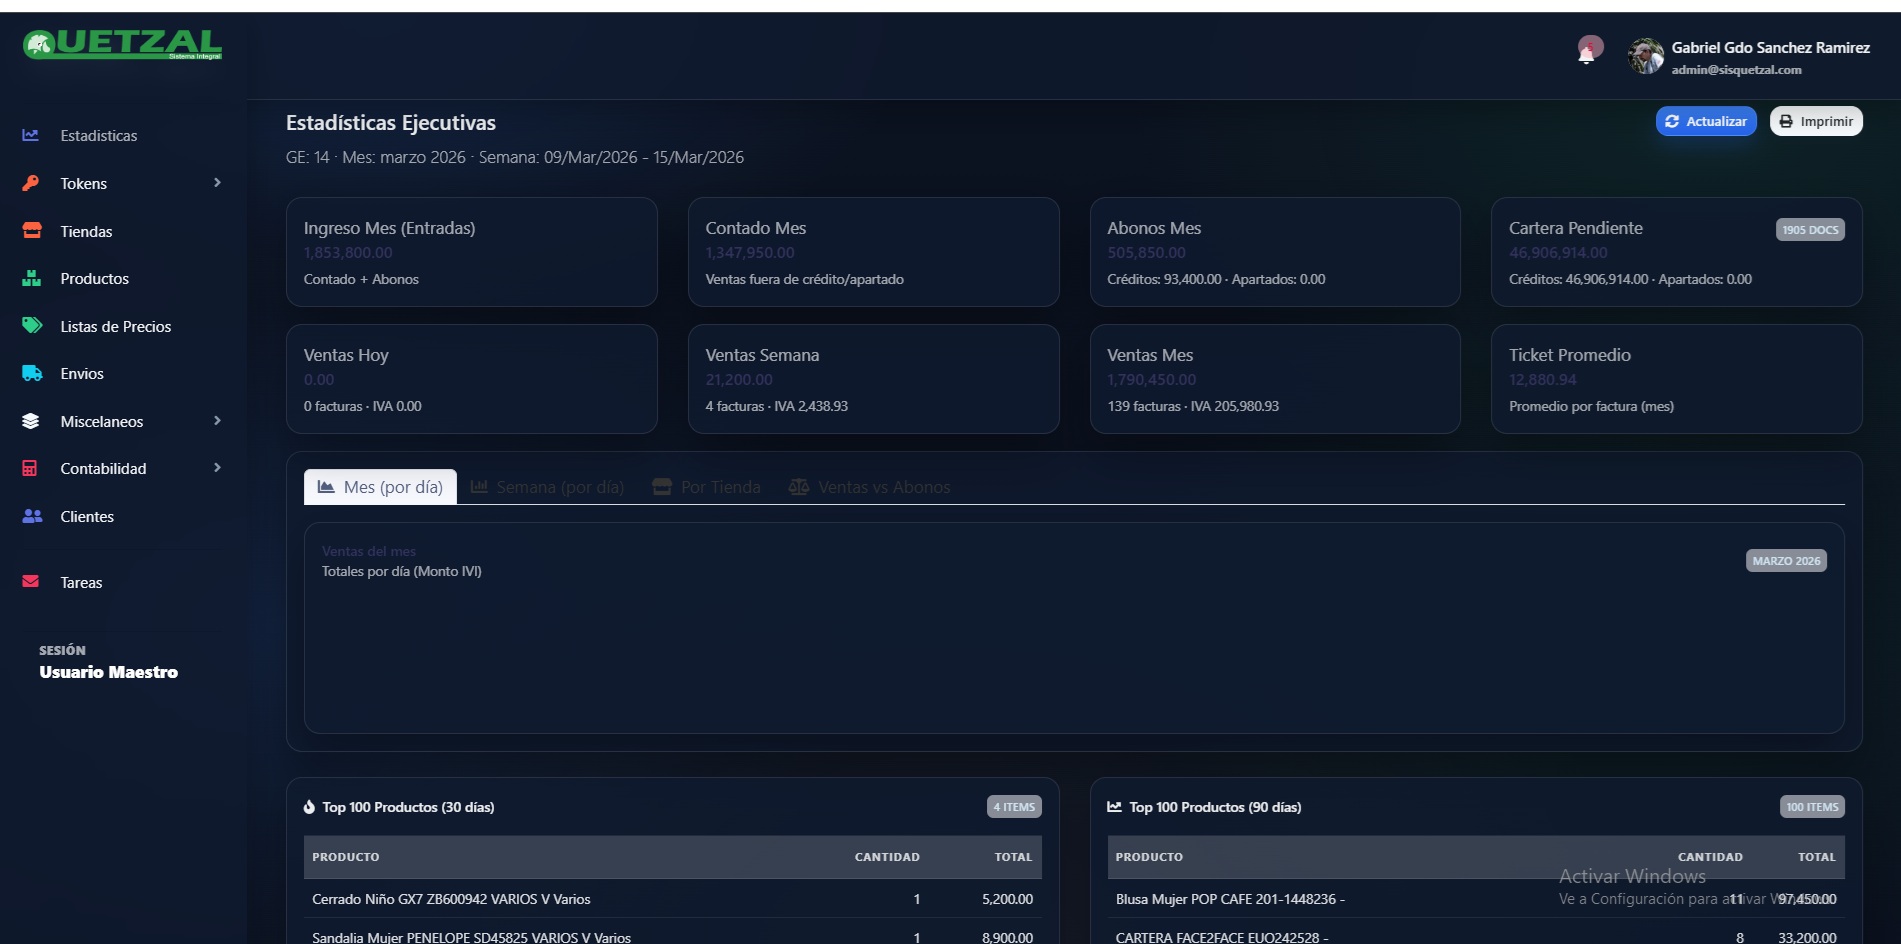Viewport: 1901px width, 944px height.
Task: Expand the Contabilidad submenu chevron
Action: pos(216,468)
